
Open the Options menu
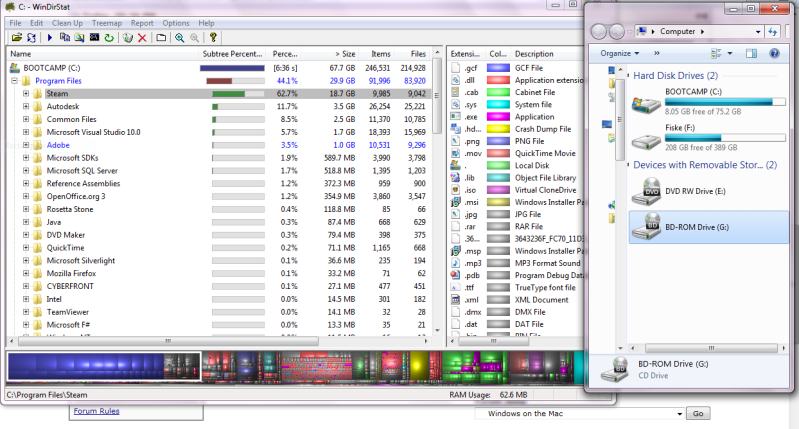click(176, 23)
